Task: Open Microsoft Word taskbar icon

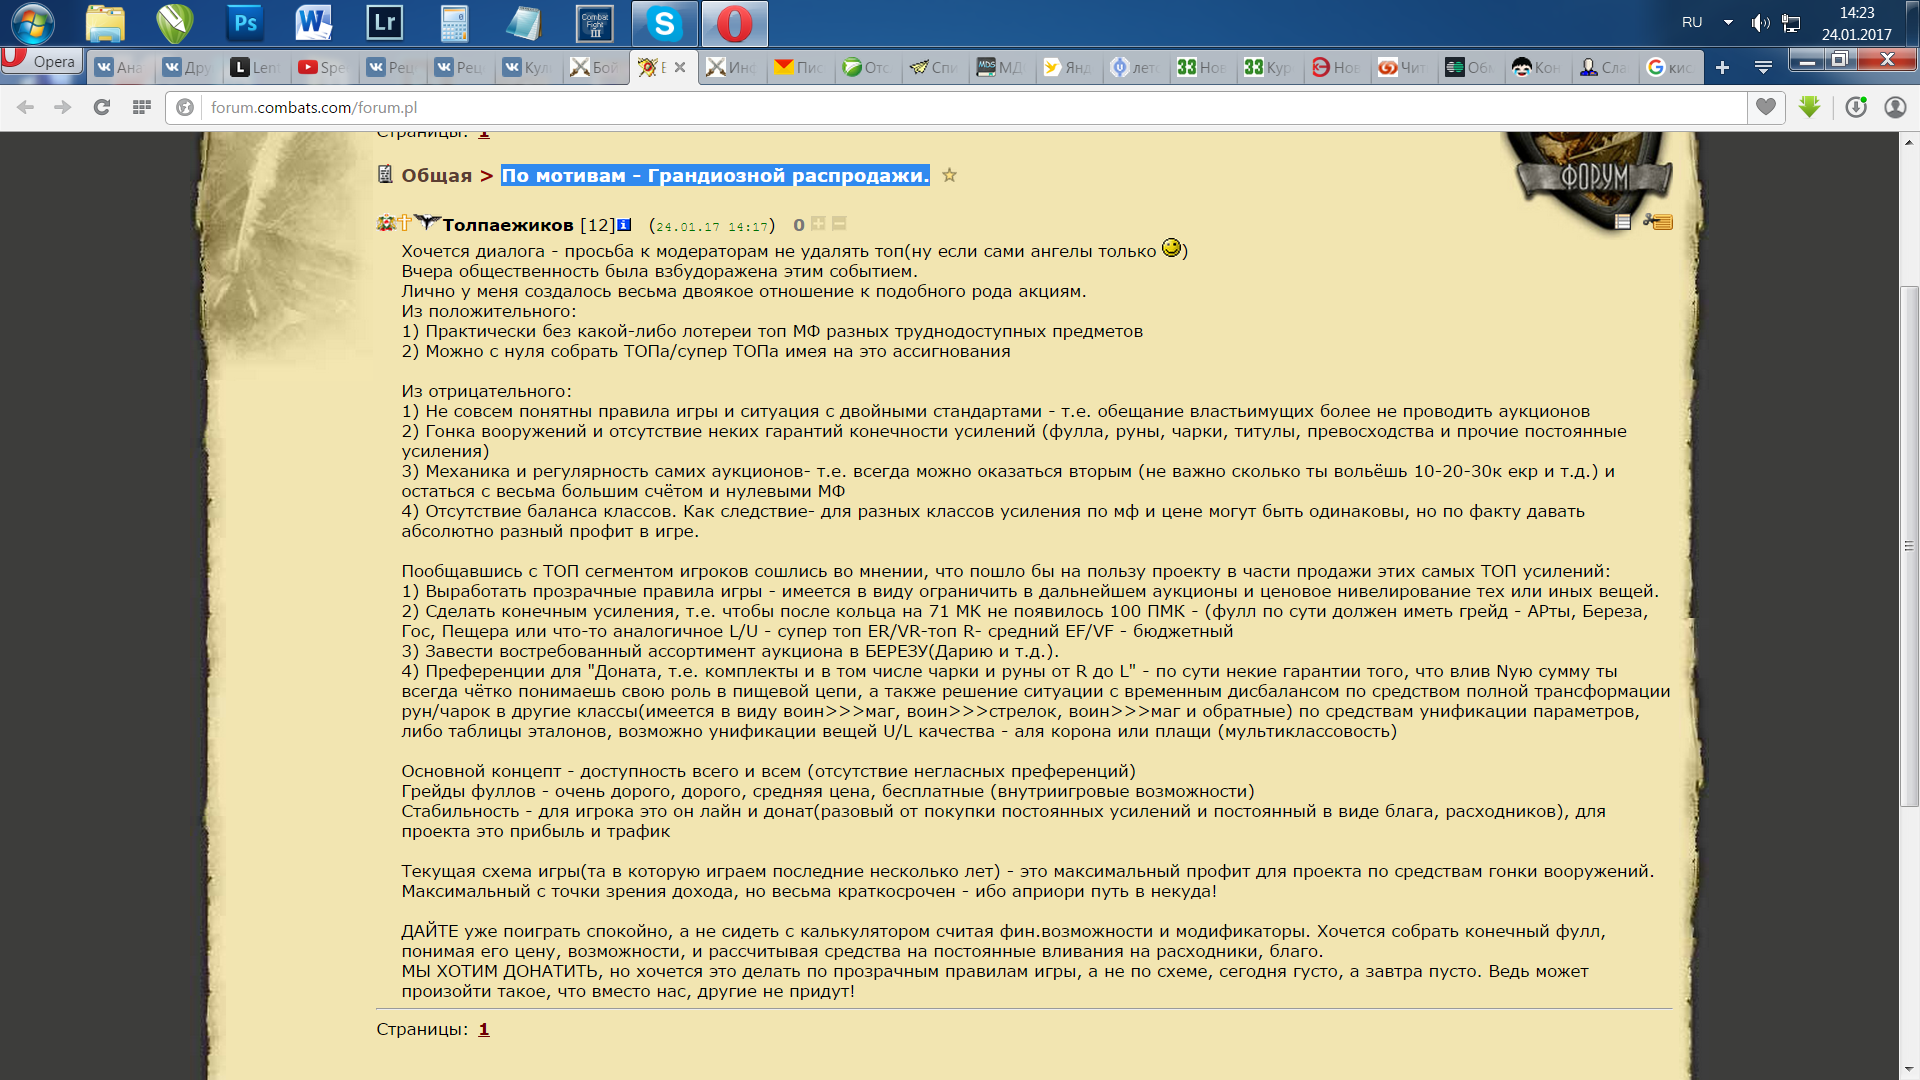Action: (x=314, y=23)
